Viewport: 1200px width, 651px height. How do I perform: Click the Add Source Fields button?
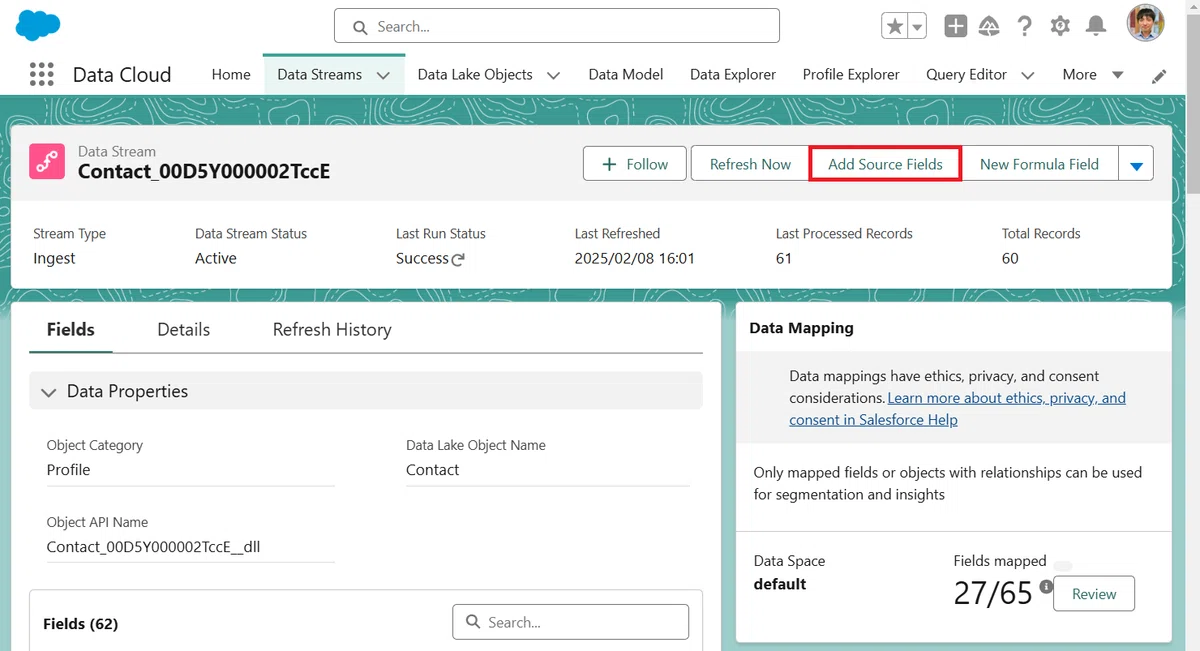885,164
